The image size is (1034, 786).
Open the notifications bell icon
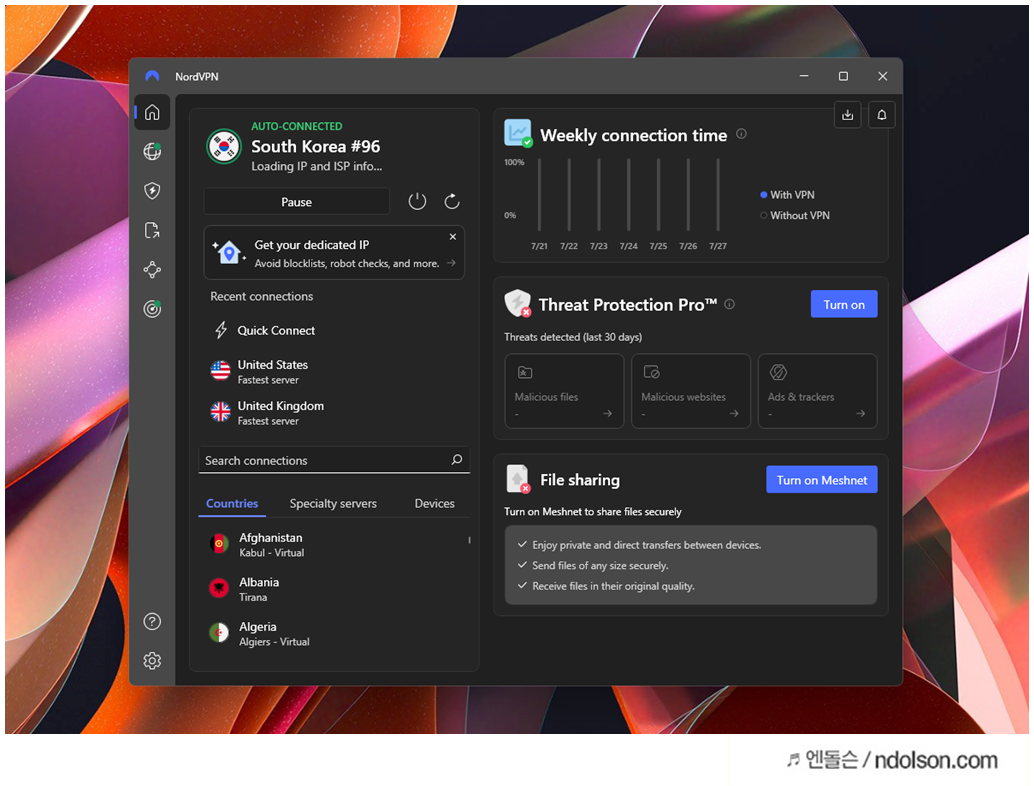click(882, 115)
